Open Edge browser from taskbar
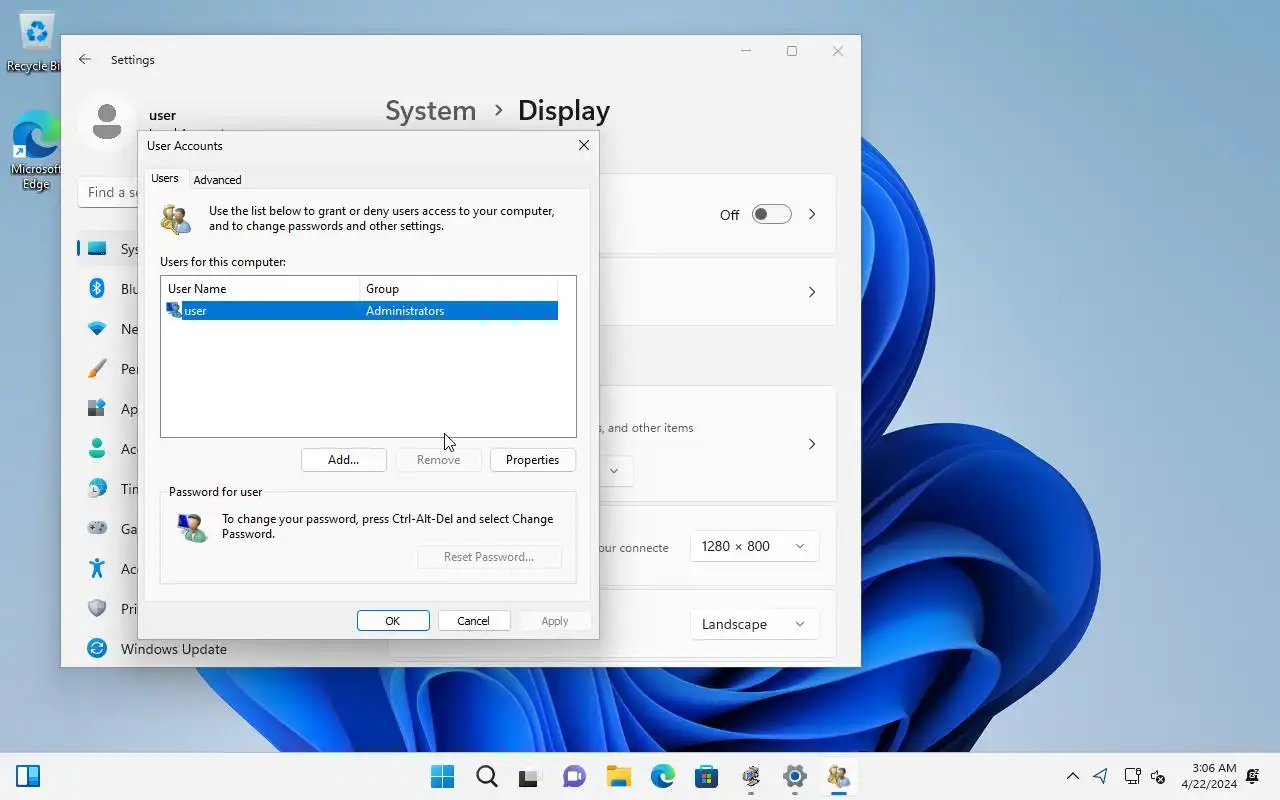Image resolution: width=1280 pixels, height=800 pixels. 662,777
